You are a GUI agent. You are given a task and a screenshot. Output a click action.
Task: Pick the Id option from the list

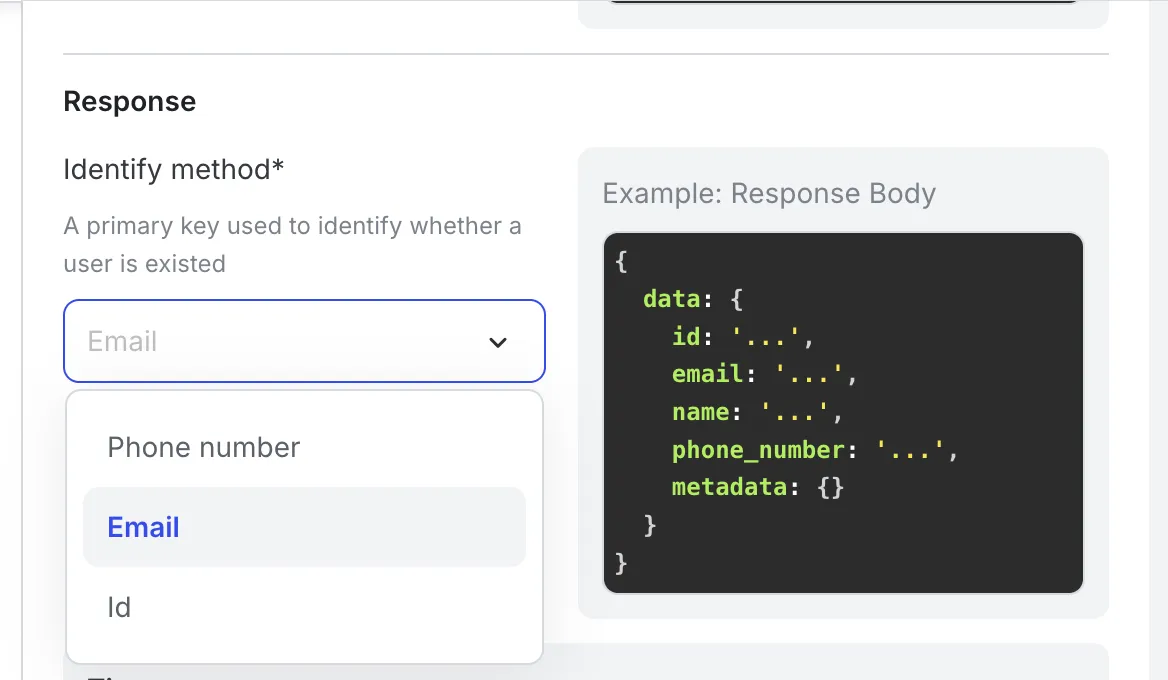coord(119,607)
